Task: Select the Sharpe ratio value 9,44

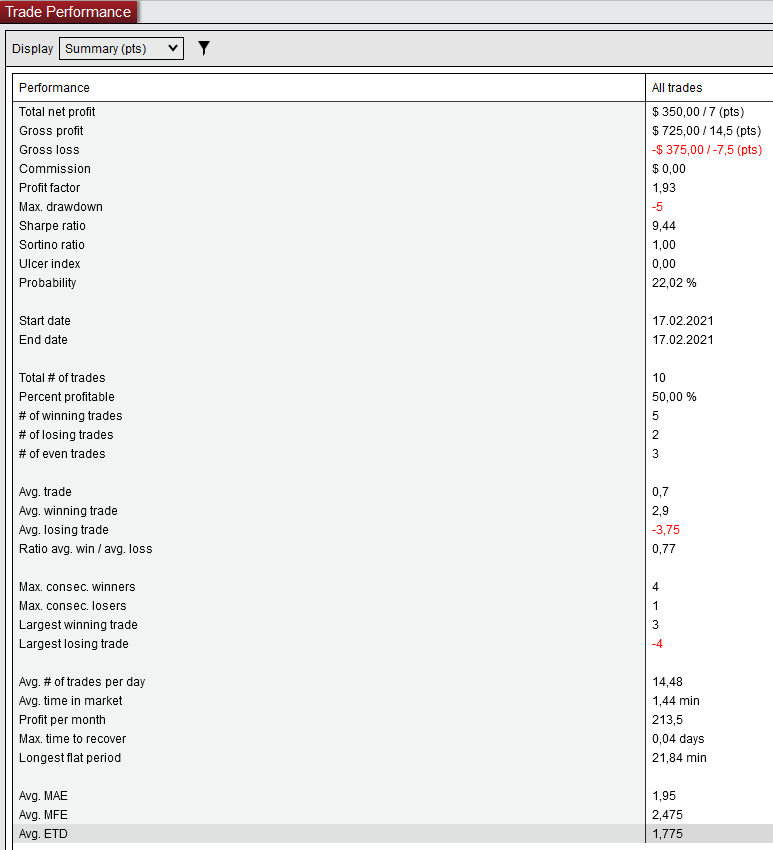Action: pos(664,226)
